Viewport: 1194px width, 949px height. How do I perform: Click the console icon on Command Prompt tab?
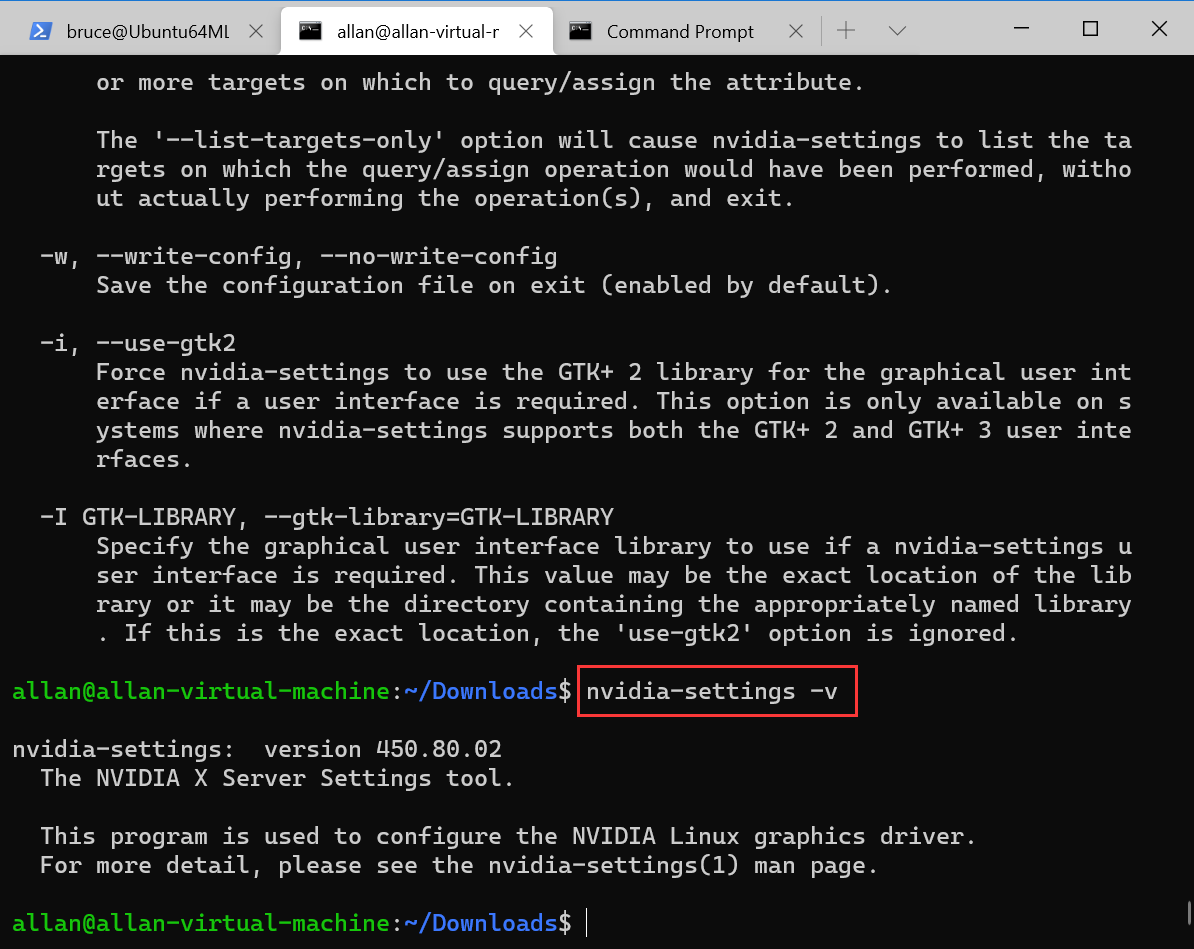[x=580, y=31]
